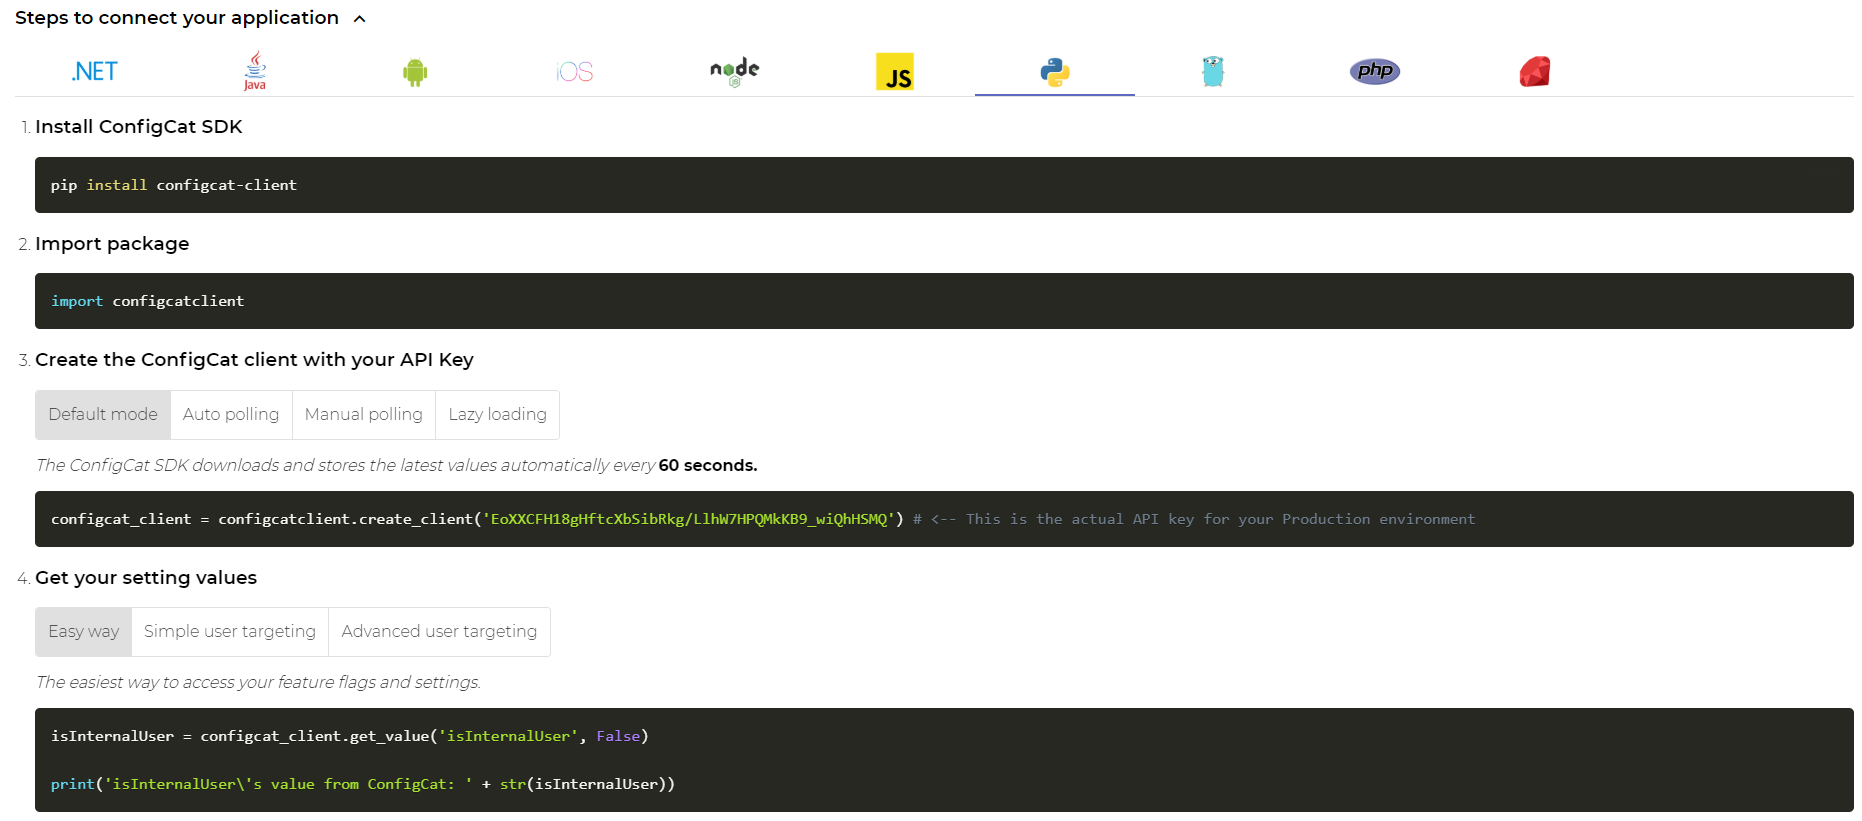1862x821 pixels.
Task: Switch to the PHP SDK icon
Action: click(1375, 71)
